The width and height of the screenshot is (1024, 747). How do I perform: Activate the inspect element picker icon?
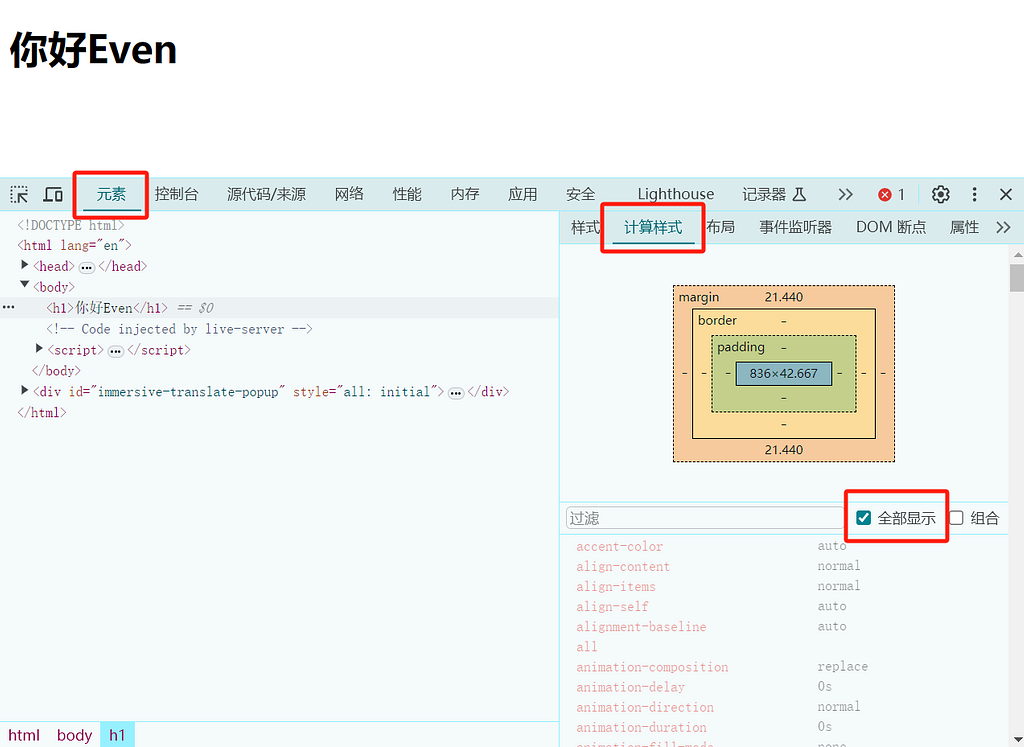(19, 195)
